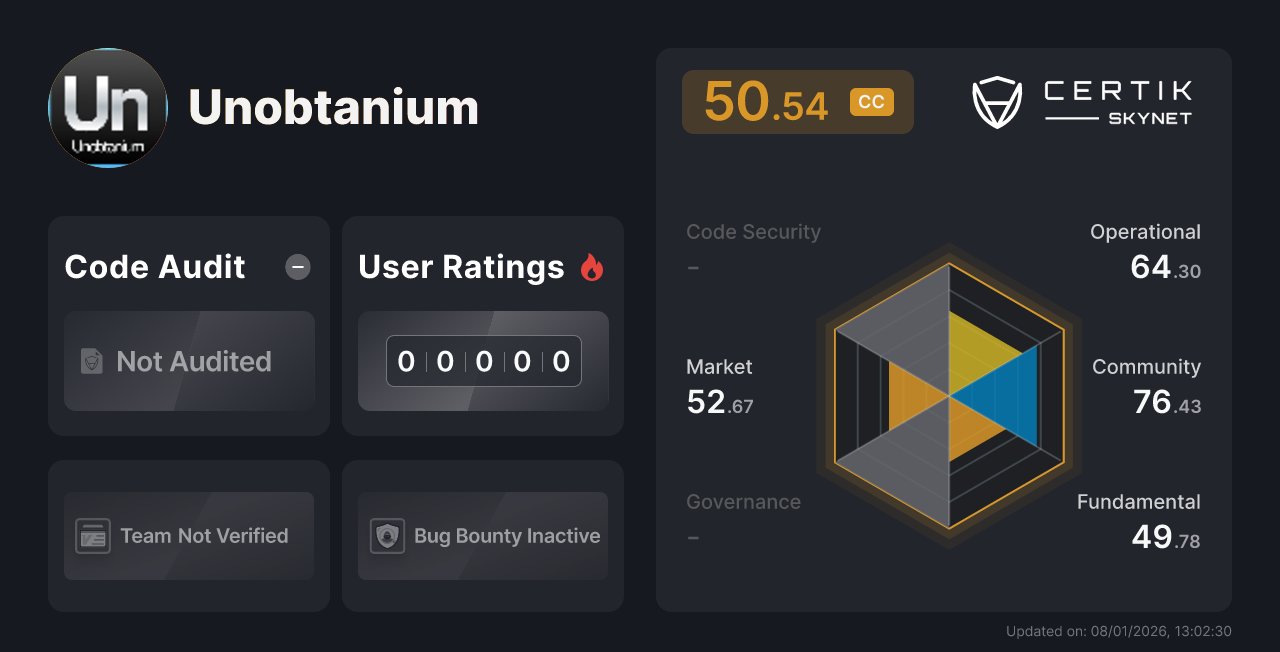Screen dimensions: 1280x652
Task: Click the Unobtanium coin logo
Action: coord(107,108)
